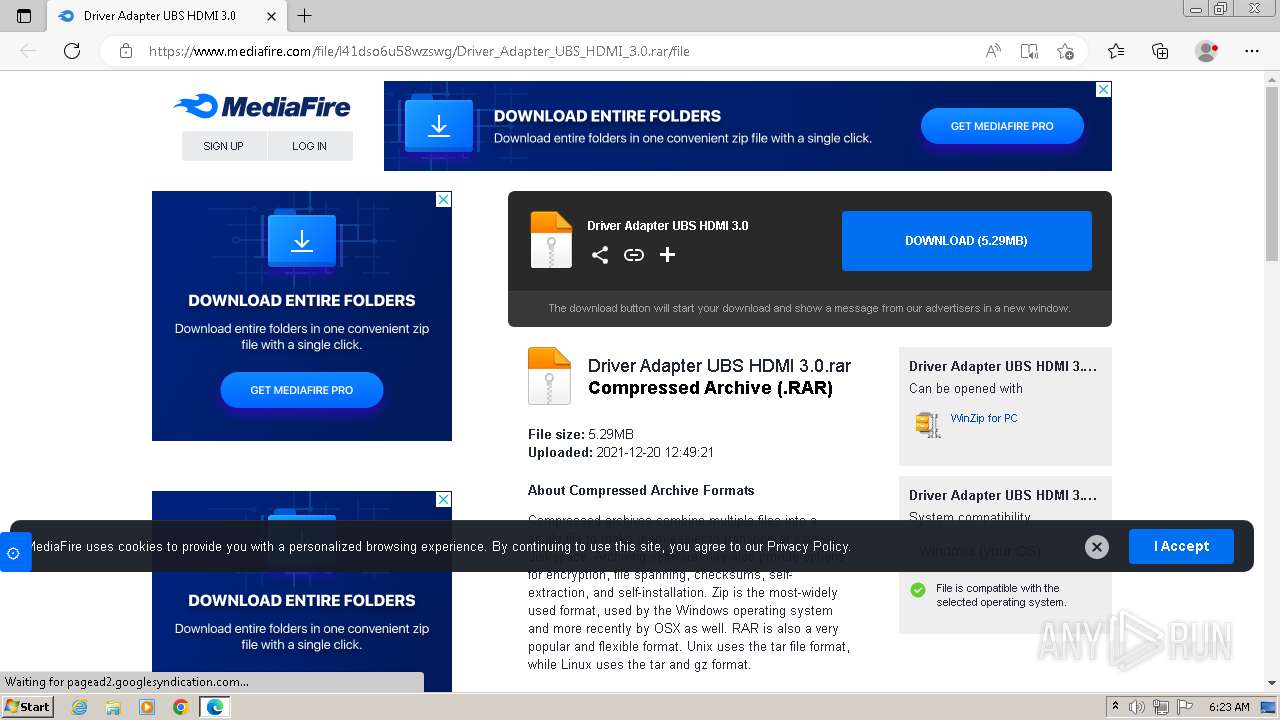Screen dimensions: 1280x720
Task: Add this page to favorites
Action: coord(1065,51)
